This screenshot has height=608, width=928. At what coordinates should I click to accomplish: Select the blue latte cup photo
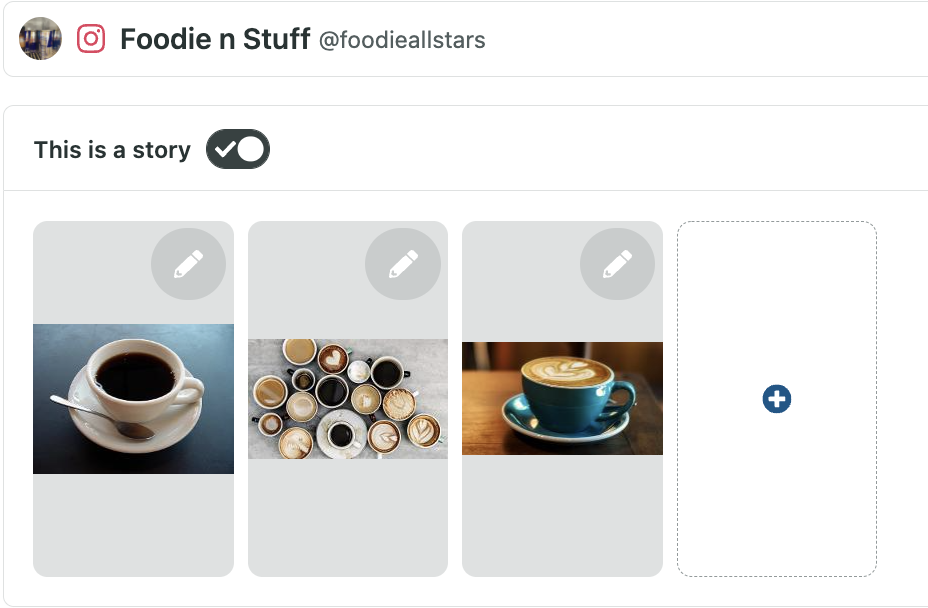click(562, 398)
